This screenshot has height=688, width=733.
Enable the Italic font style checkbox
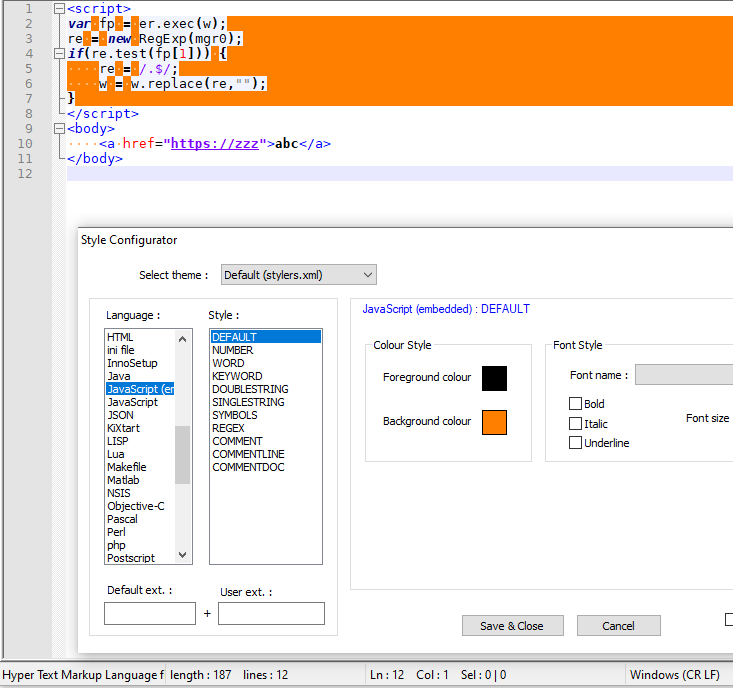coord(575,423)
